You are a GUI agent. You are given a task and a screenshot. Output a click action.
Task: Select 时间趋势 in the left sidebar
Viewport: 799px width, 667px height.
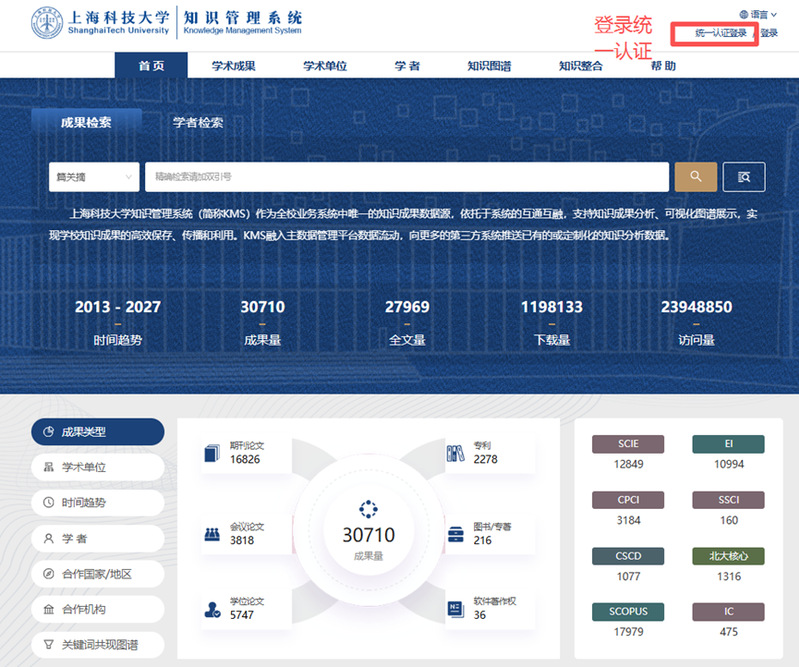(x=97, y=502)
